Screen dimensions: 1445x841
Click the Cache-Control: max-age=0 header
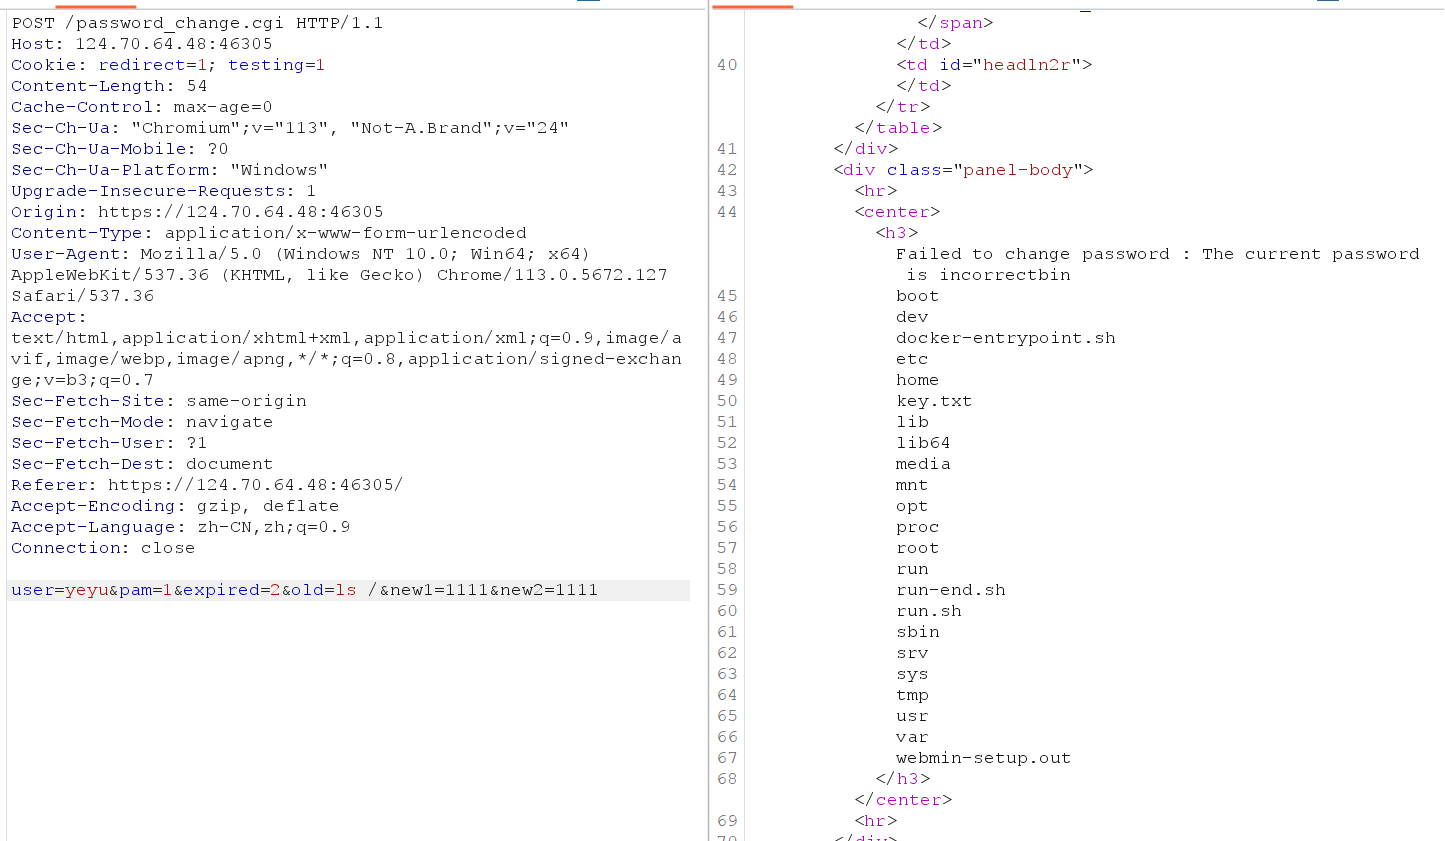pos(141,107)
